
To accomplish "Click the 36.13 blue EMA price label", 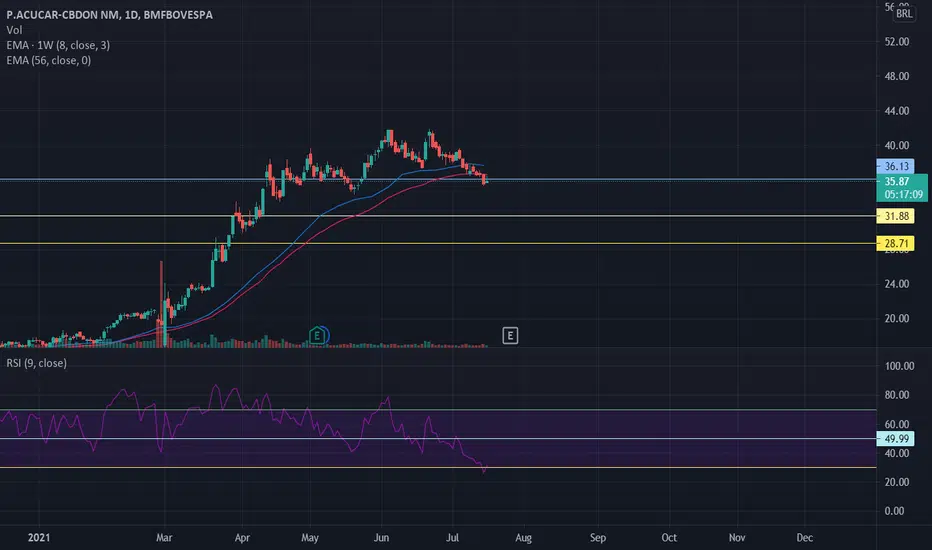I will coord(896,166).
